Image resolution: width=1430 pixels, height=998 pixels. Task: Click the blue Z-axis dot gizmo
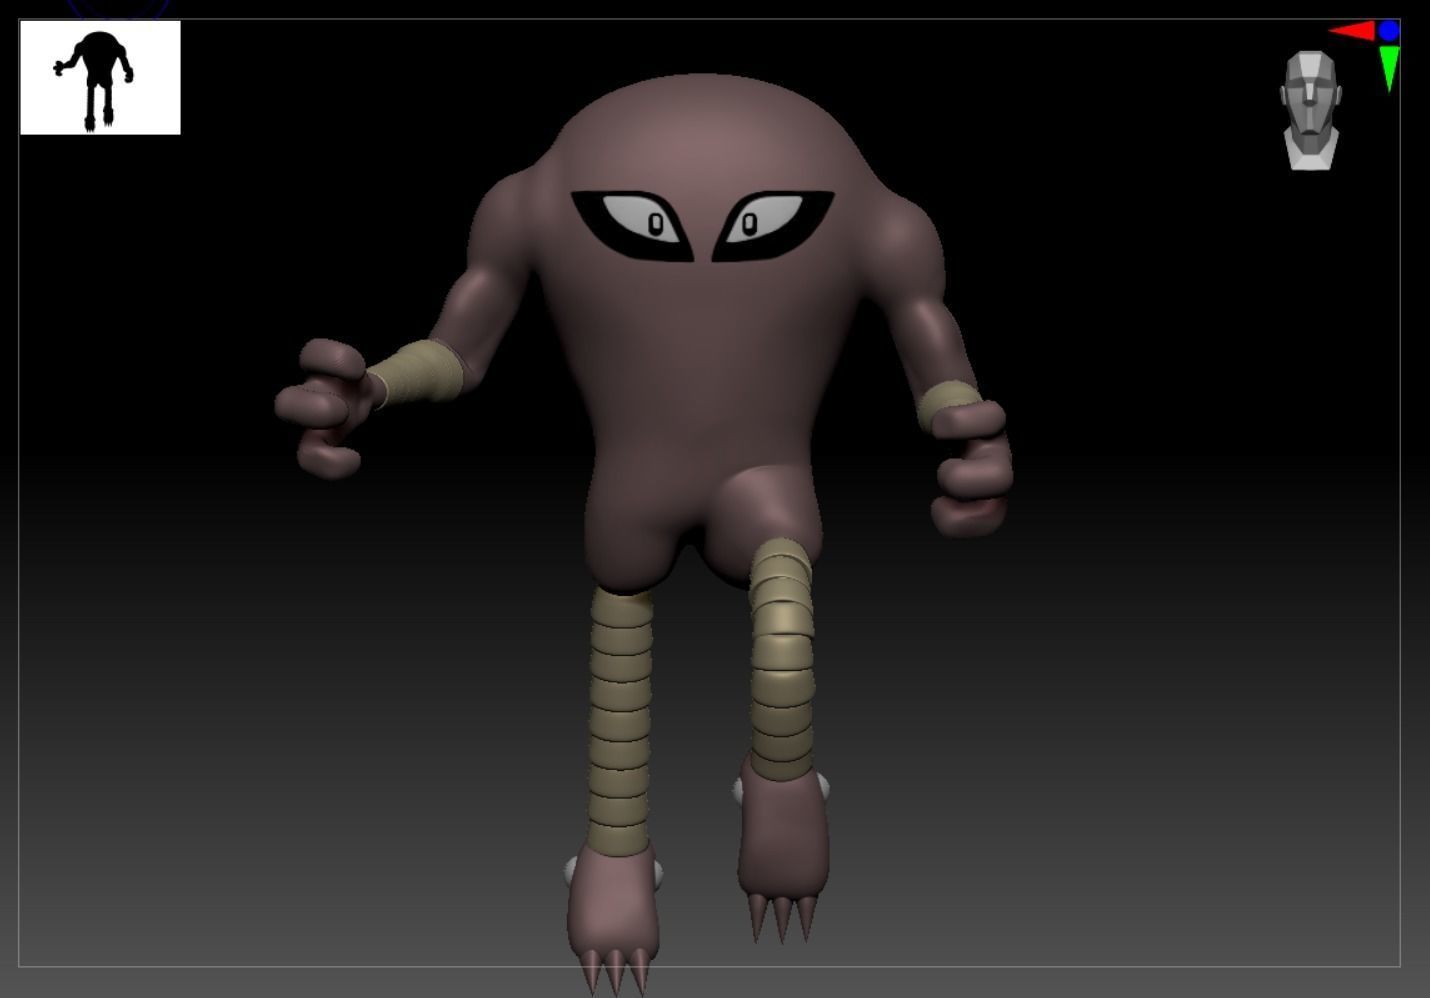coord(1389,31)
